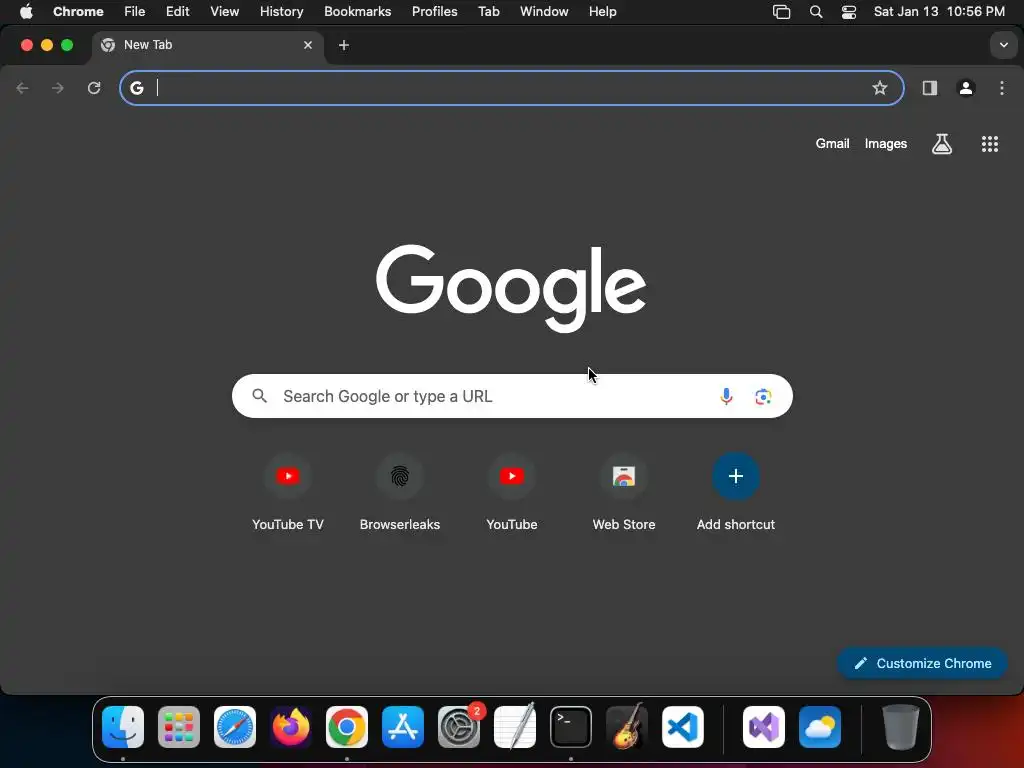Image resolution: width=1024 pixels, height=768 pixels.
Task: Click the Chrome icon in the Dock
Action: pos(347,727)
